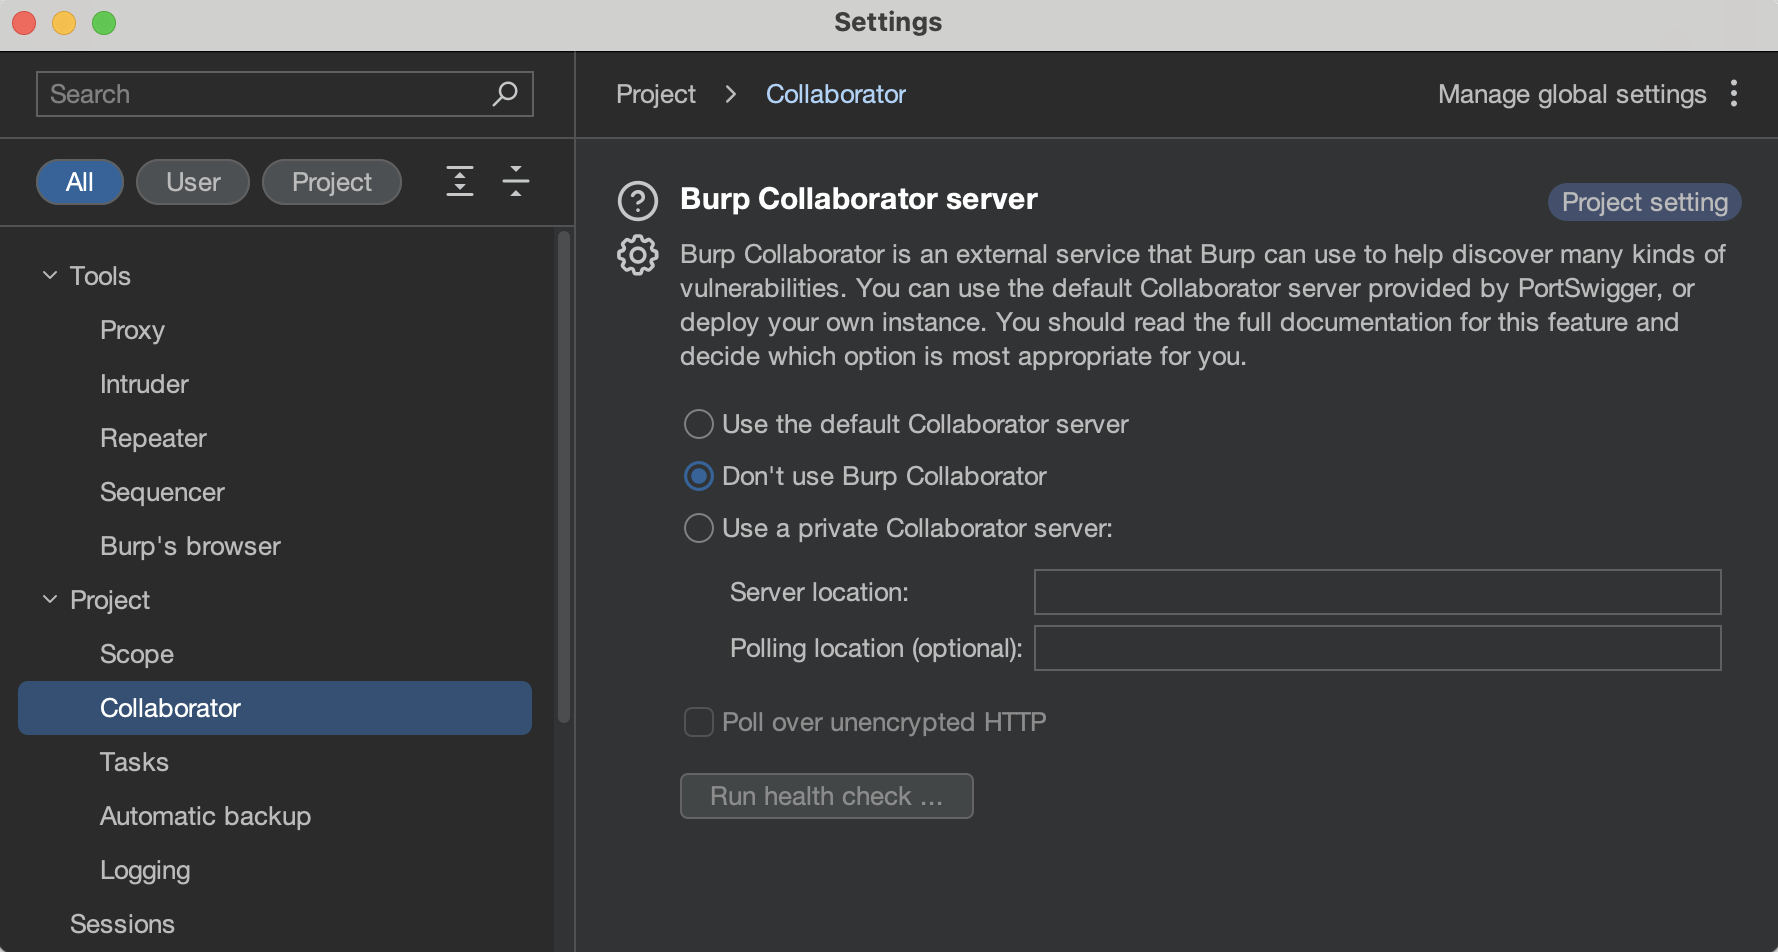
Task: Click Run health check button
Action: click(x=826, y=796)
